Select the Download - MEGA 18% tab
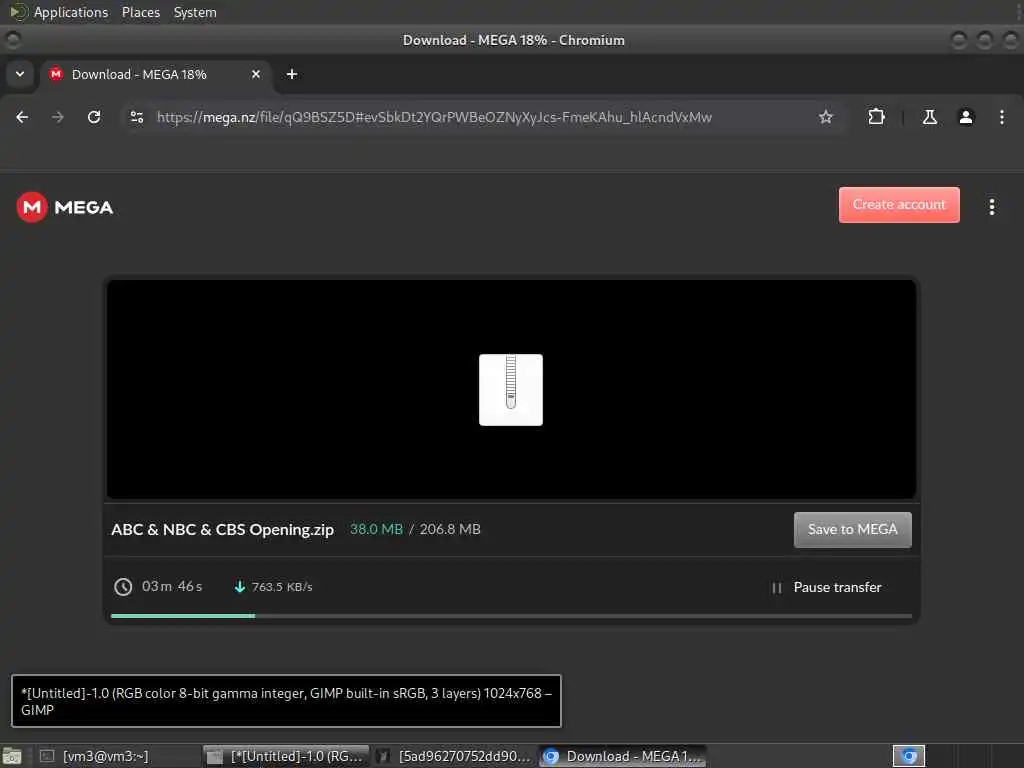Viewport: 1024px width, 768px height. pyautogui.click(x=156, y=74)
